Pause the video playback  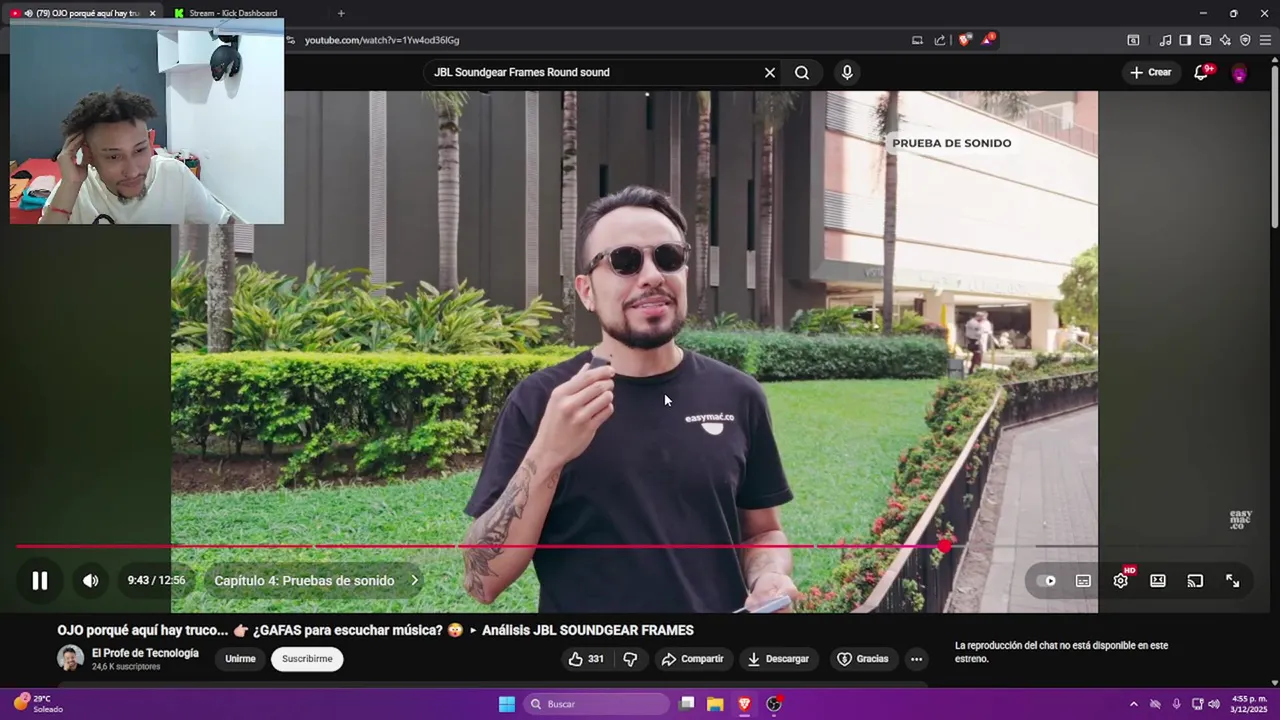(x=40, y=581)
